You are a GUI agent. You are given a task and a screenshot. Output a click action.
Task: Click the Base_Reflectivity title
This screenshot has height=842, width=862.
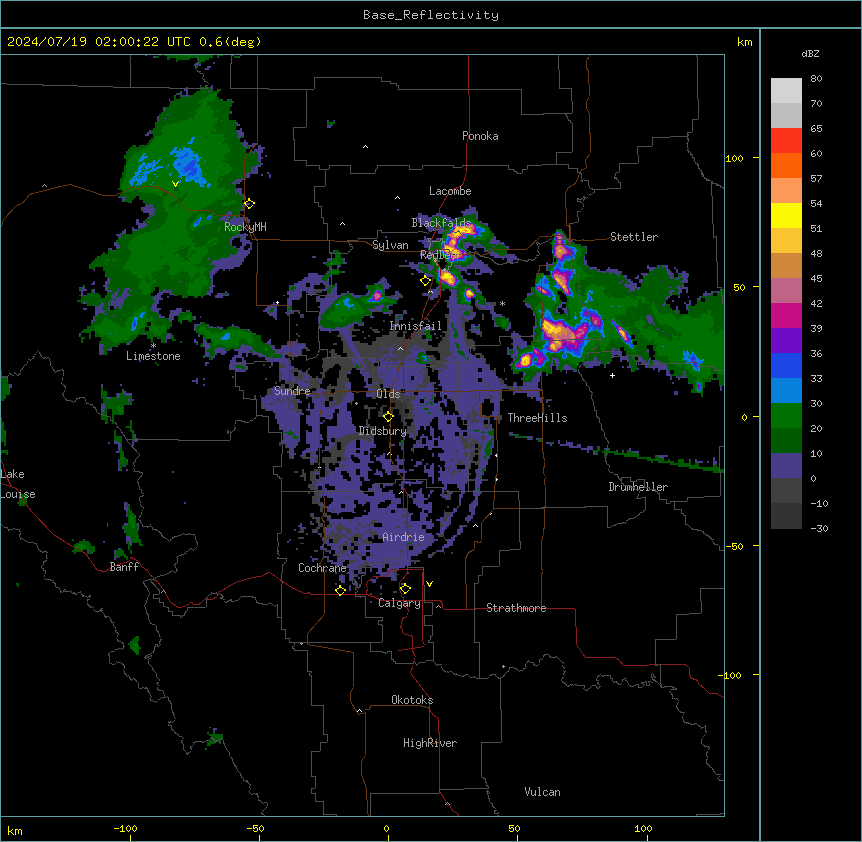tap(431, 15)
